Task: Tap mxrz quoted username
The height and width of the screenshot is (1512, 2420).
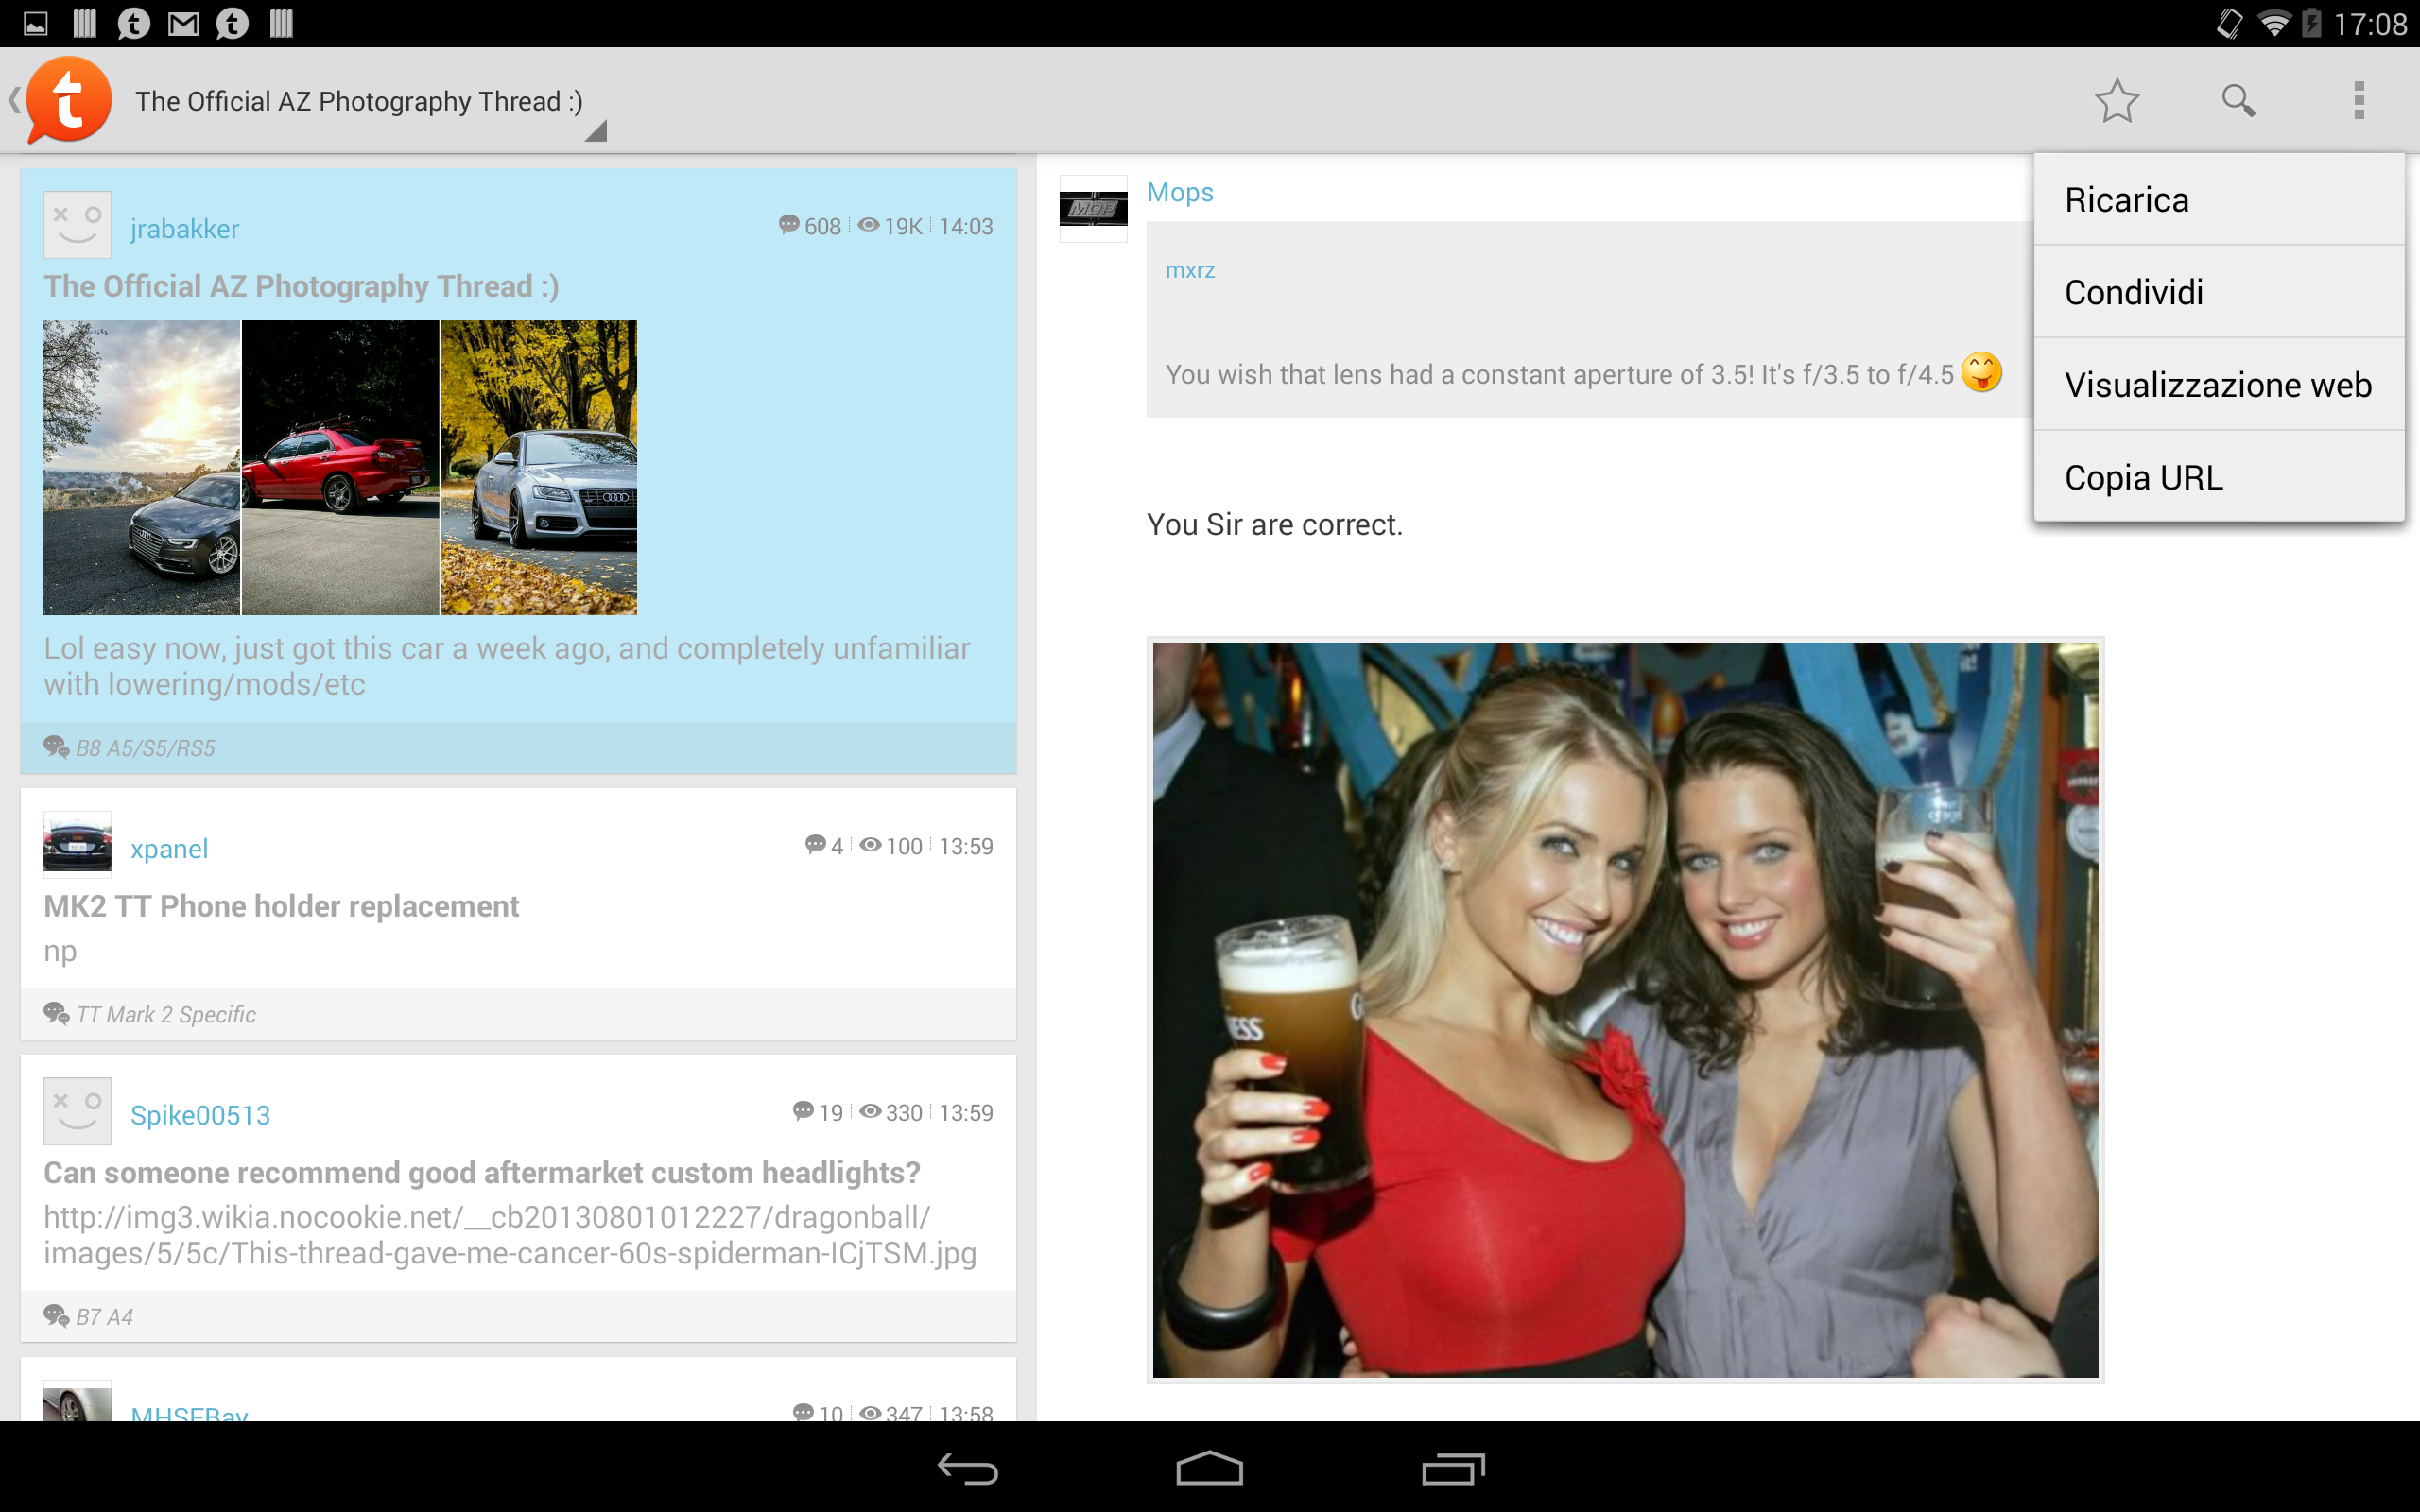Action: [1190, 270]
